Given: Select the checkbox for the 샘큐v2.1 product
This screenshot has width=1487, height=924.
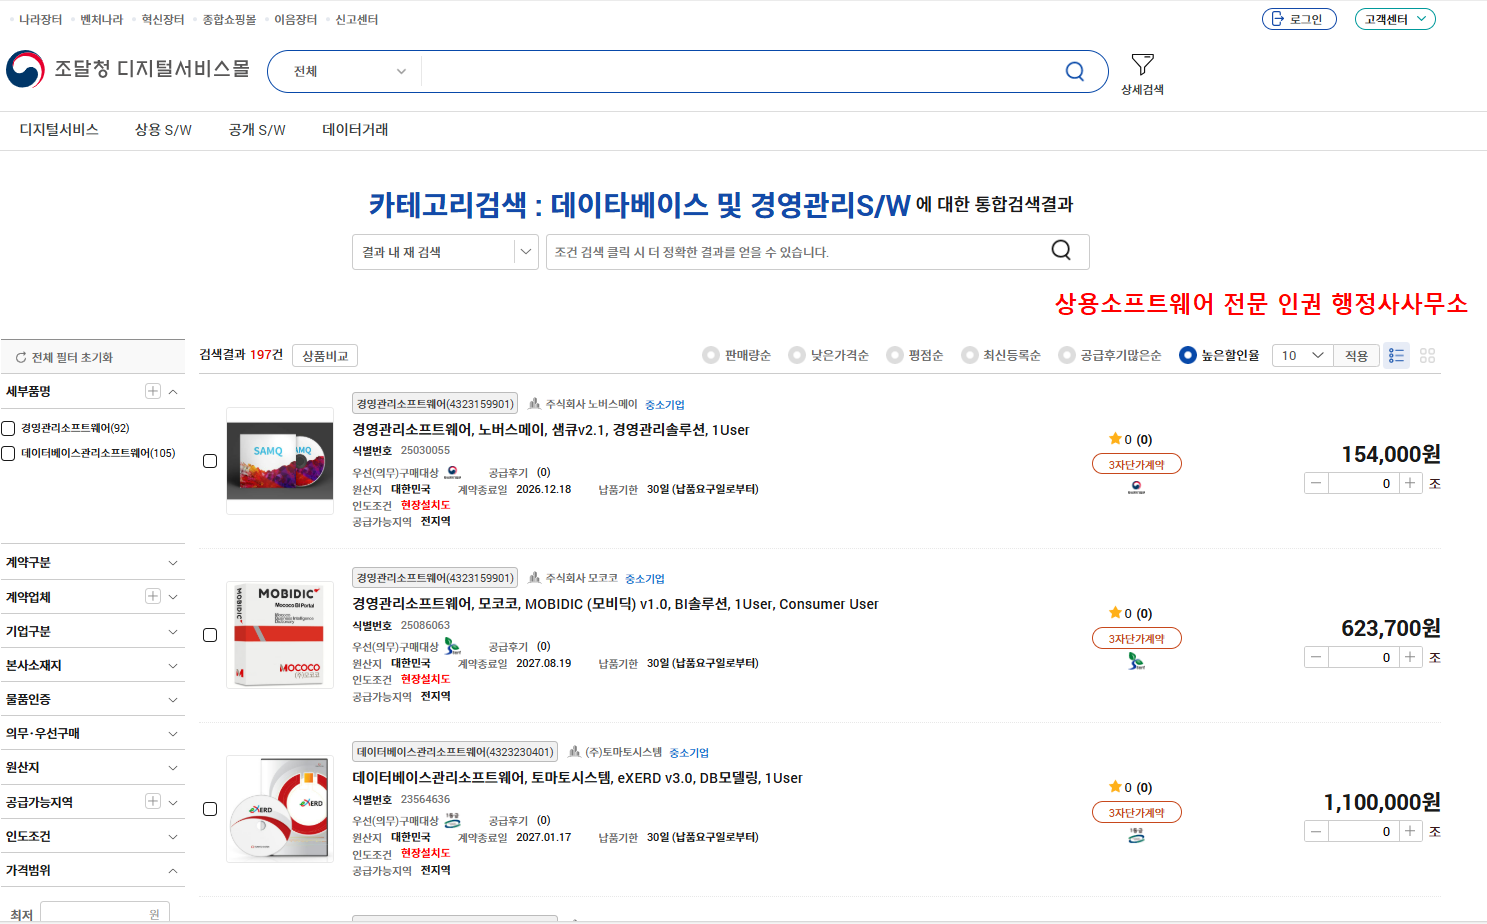Looking at the screenshot, I should tap(210, 461).
